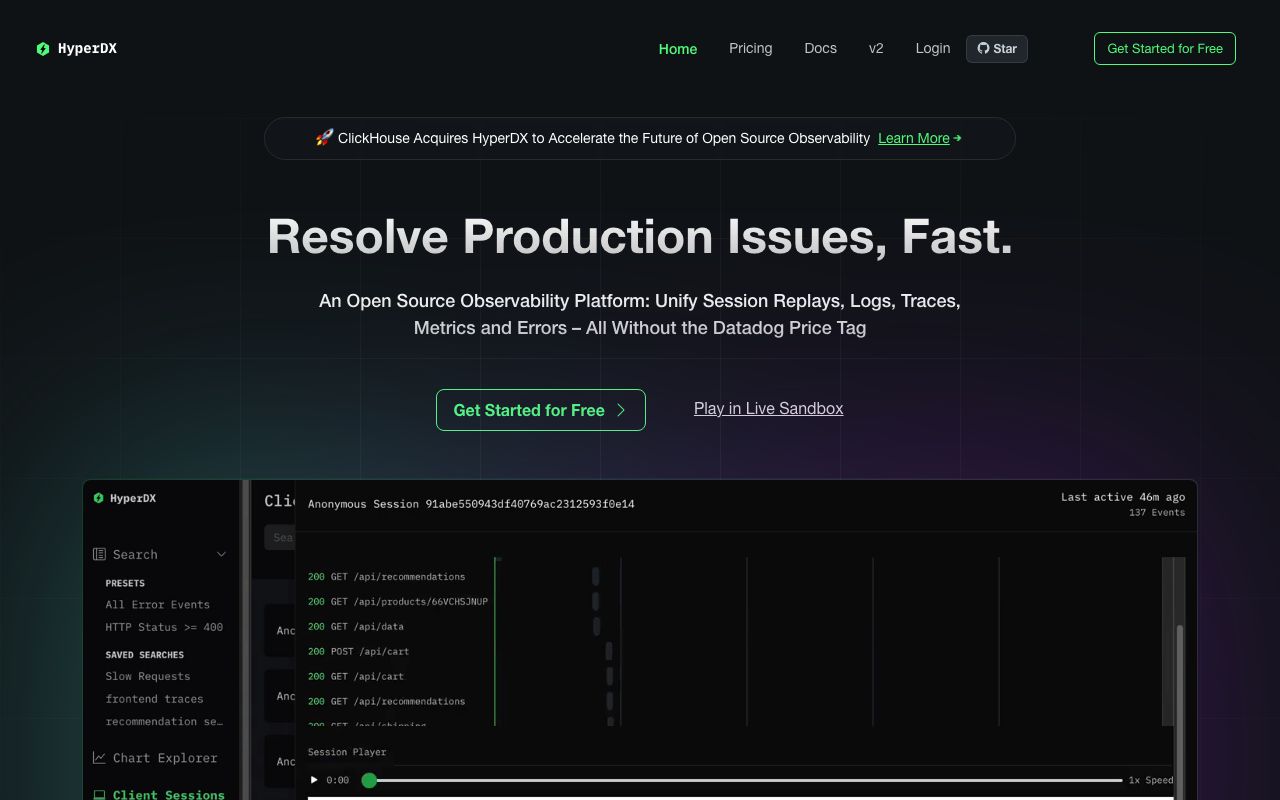Open the frontend traces saved search
1280x800 pixels.
tap(154, 699)
